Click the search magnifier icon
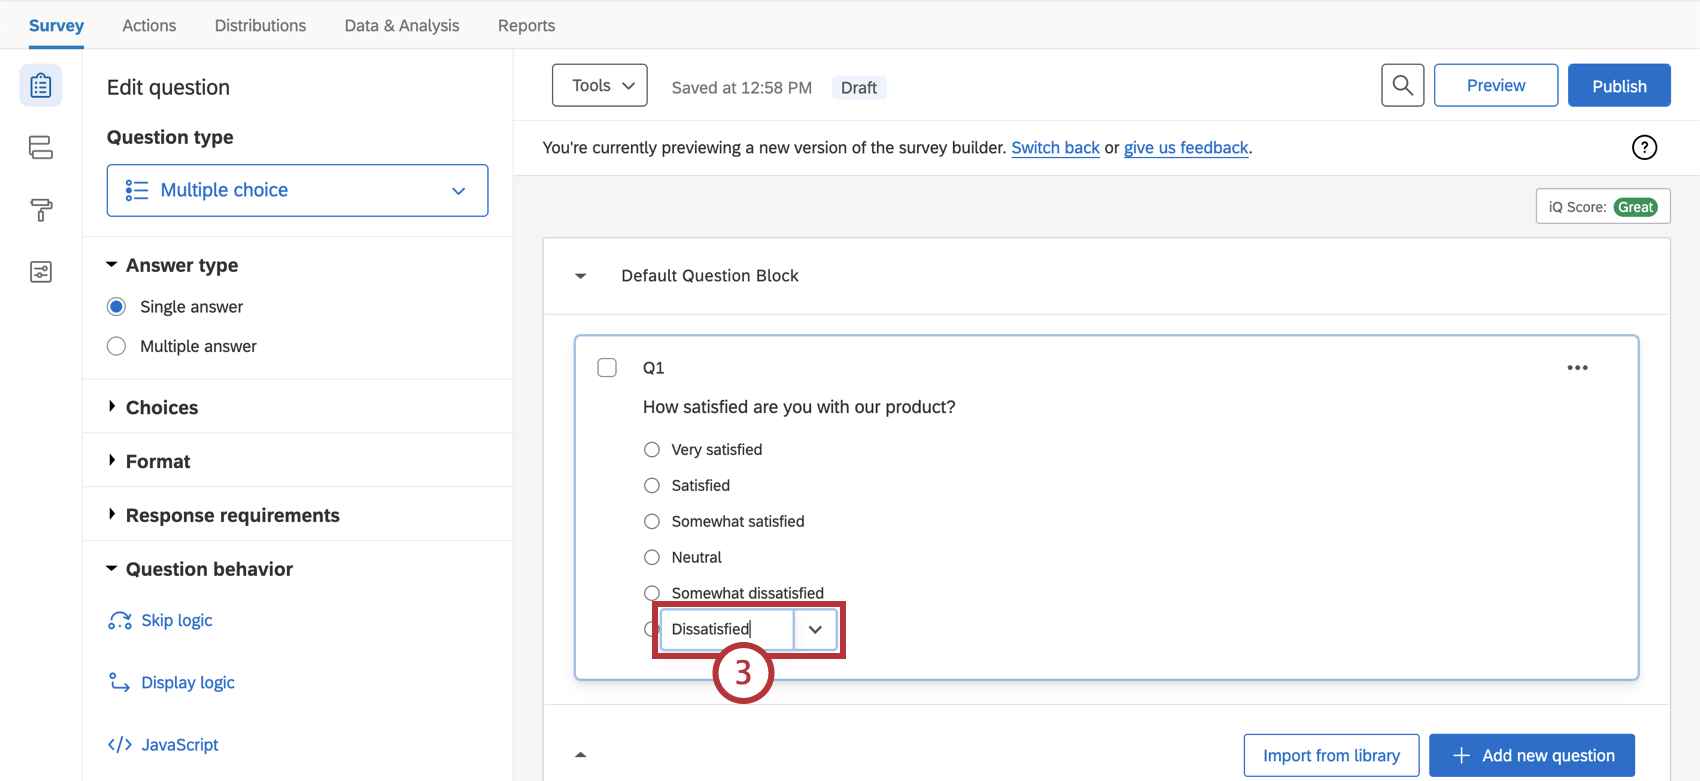This screenshot has height=781, width=1700. tap(1402, 86)
